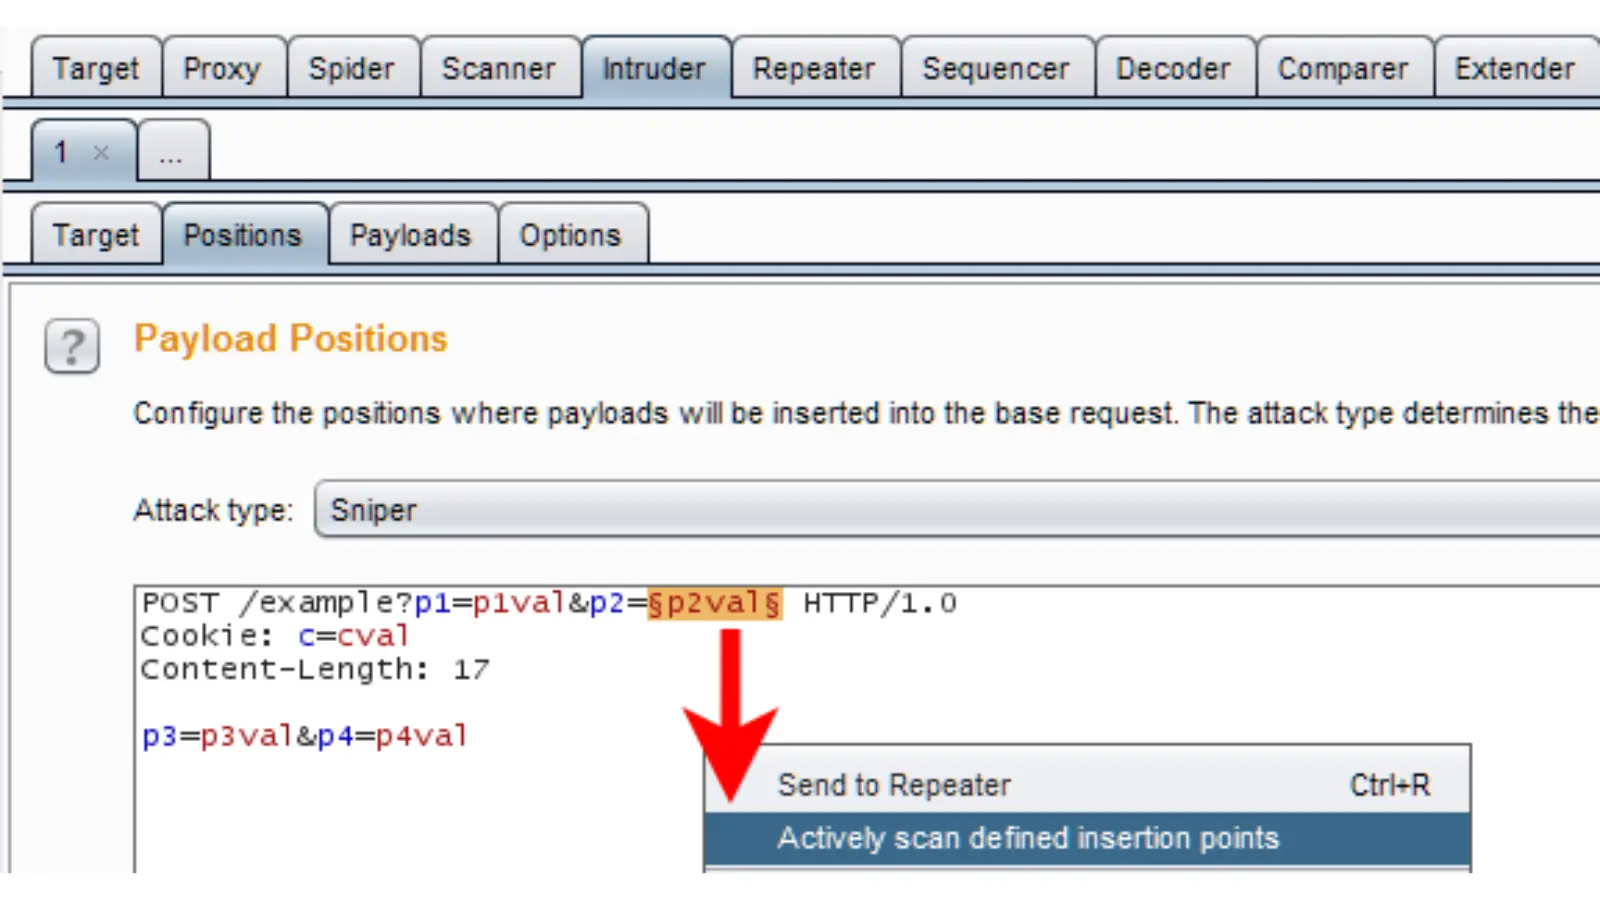The height and width of the screenshot is (900, 1600).
Task: Switch to the Comparer tab
Action: coord(1342,69)
